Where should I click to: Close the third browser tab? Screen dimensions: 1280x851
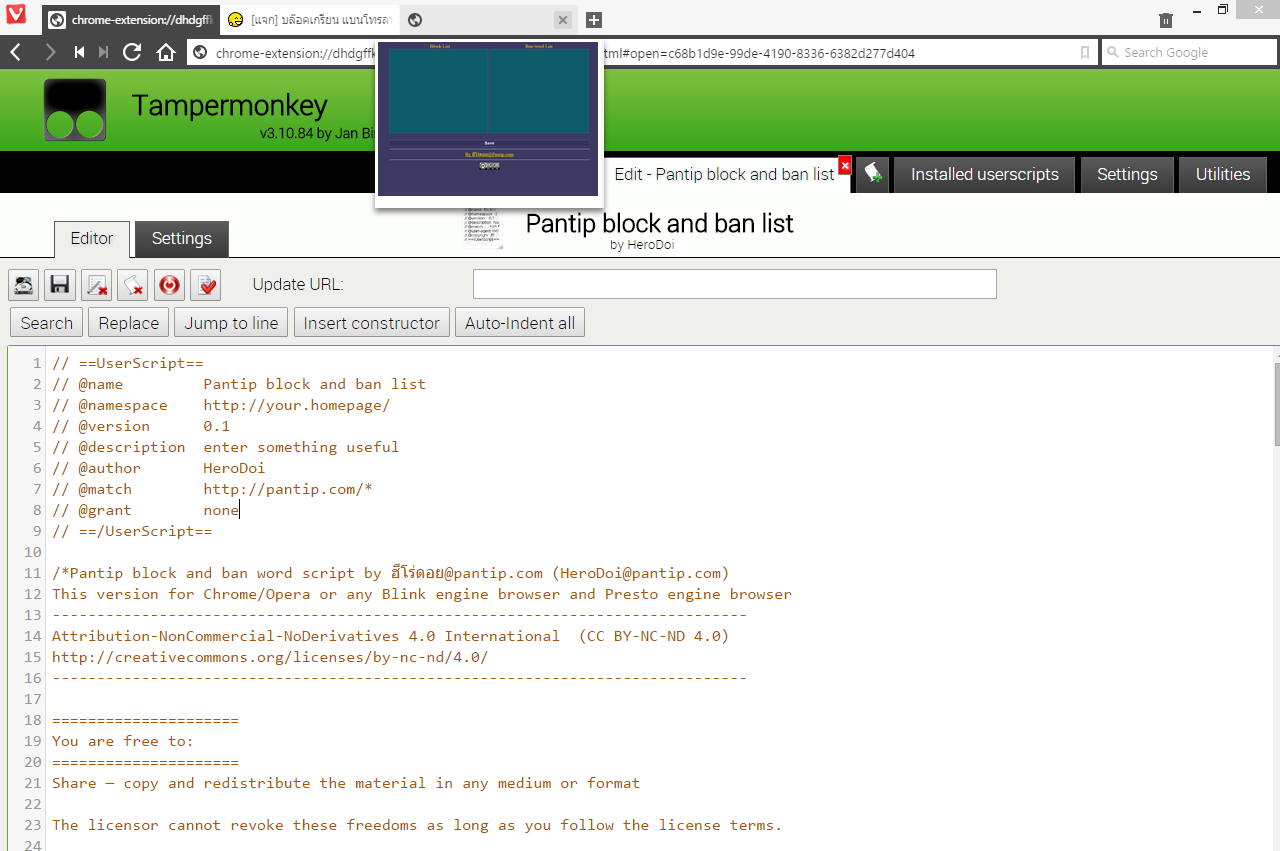(563, 20)
